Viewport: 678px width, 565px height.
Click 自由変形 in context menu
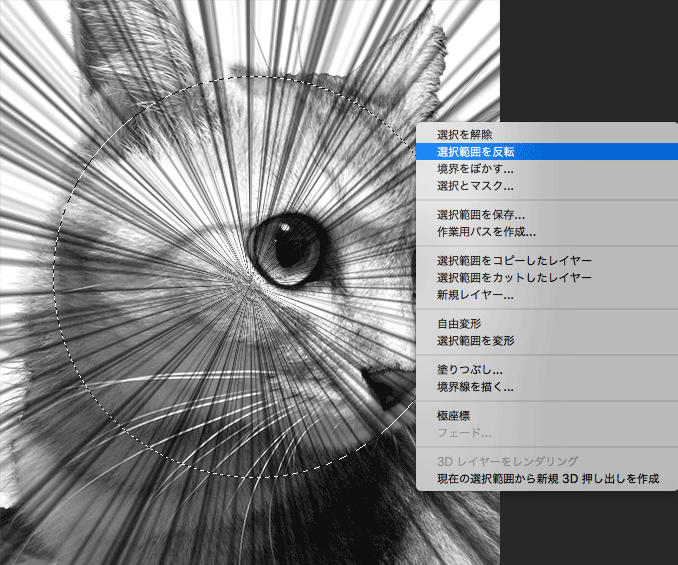pyautogui.click(x=547, y=323)
